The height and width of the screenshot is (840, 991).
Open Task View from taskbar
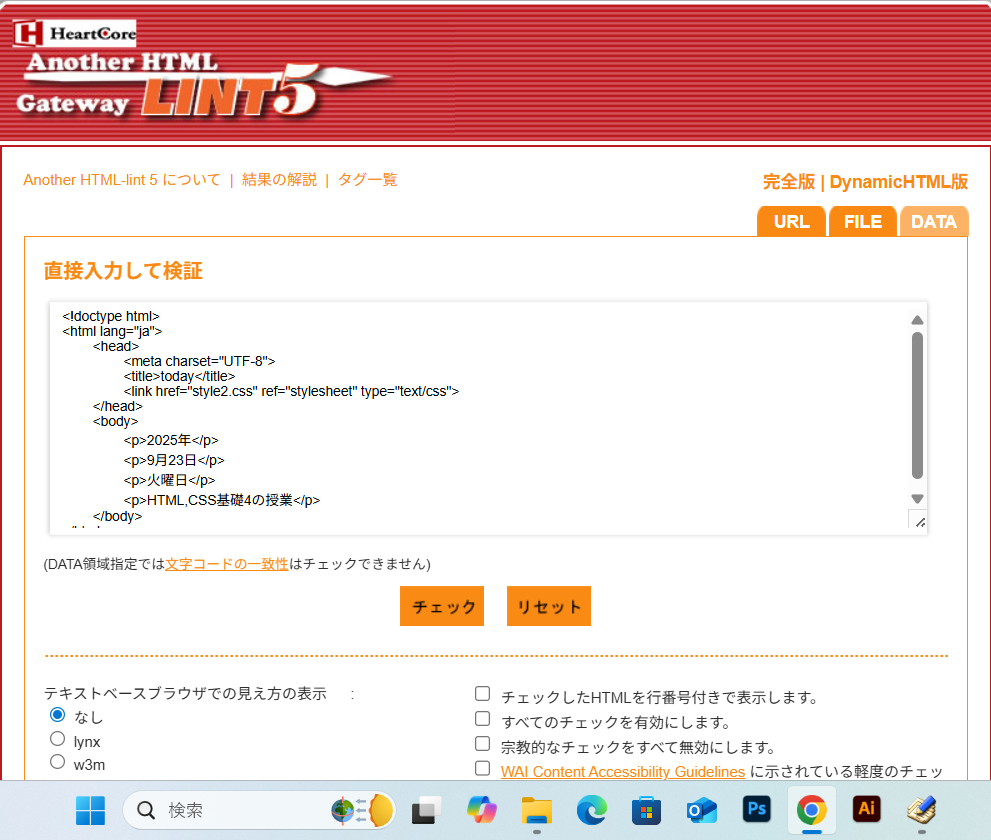(428, 810)
